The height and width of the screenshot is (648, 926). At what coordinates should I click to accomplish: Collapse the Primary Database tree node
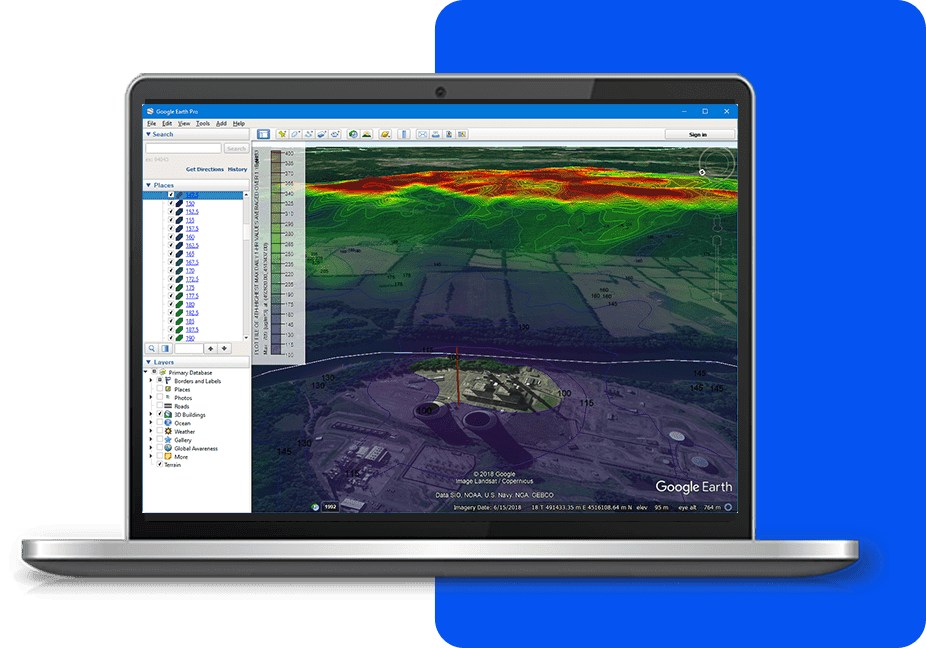pyautogui.click(x=146, y=372)
